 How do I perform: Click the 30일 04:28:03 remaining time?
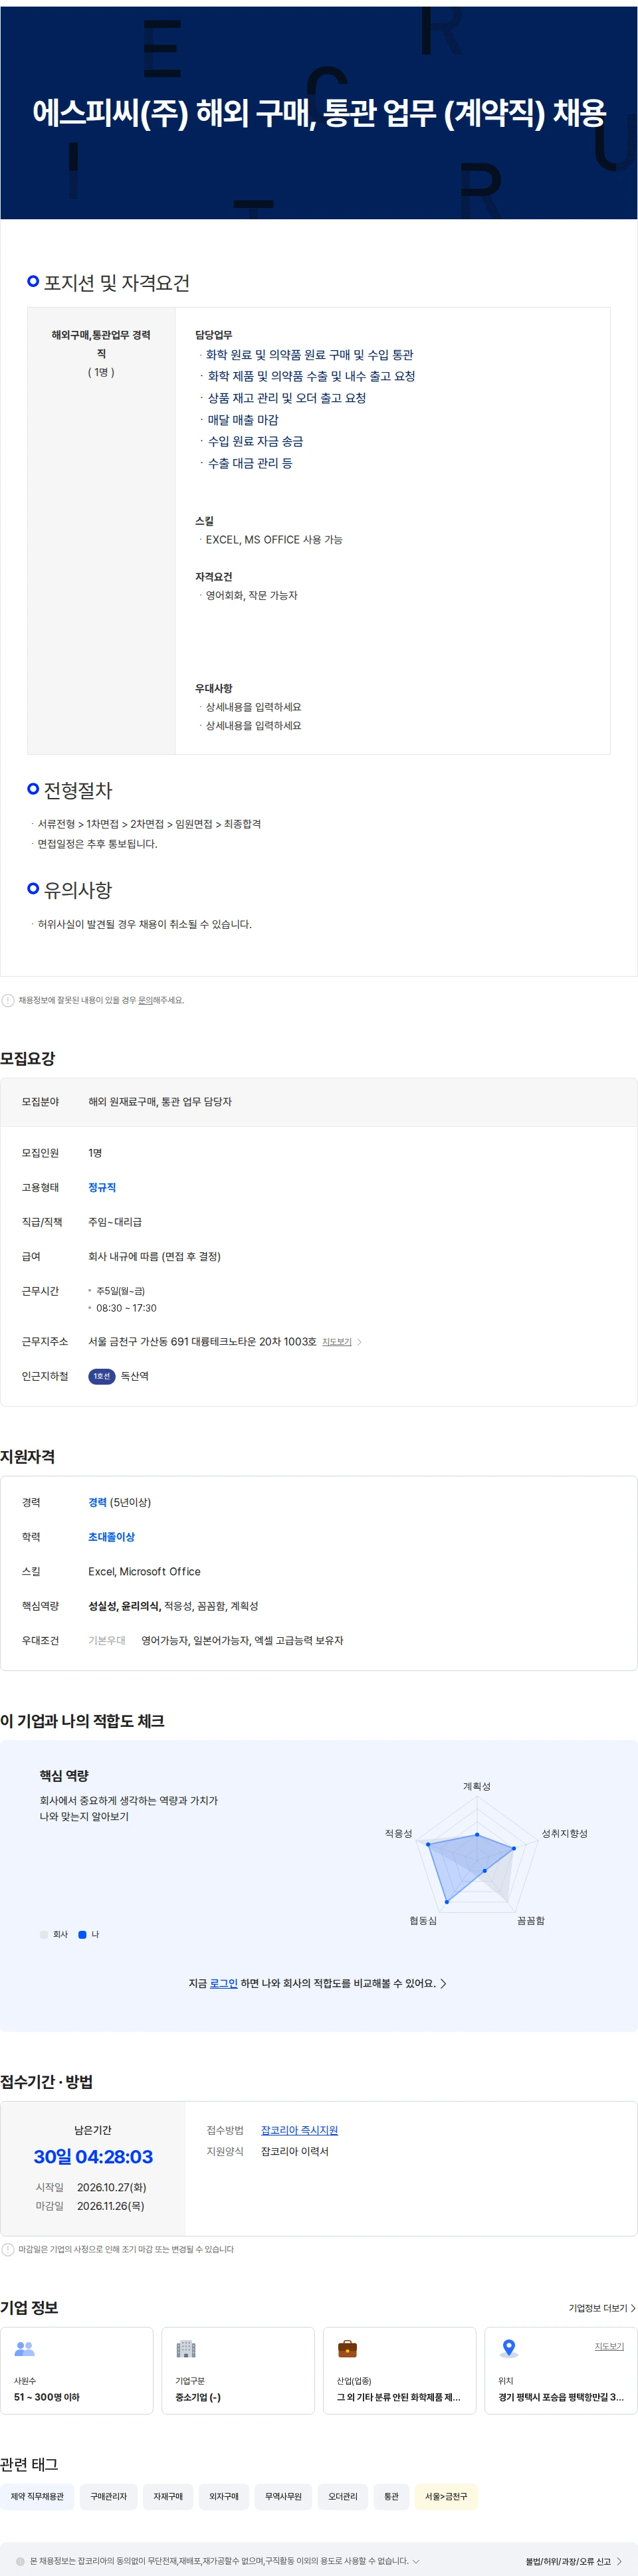[93, 2157]
